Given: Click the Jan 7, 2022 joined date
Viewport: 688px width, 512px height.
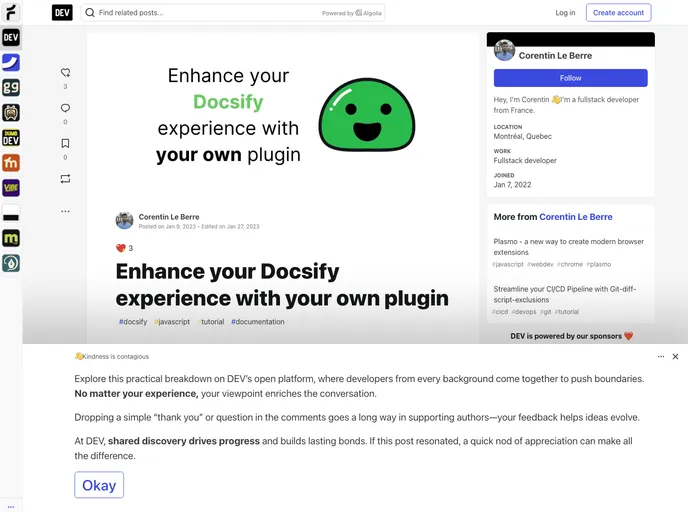Looking at the screenshot, I should [x=512, y=185].
